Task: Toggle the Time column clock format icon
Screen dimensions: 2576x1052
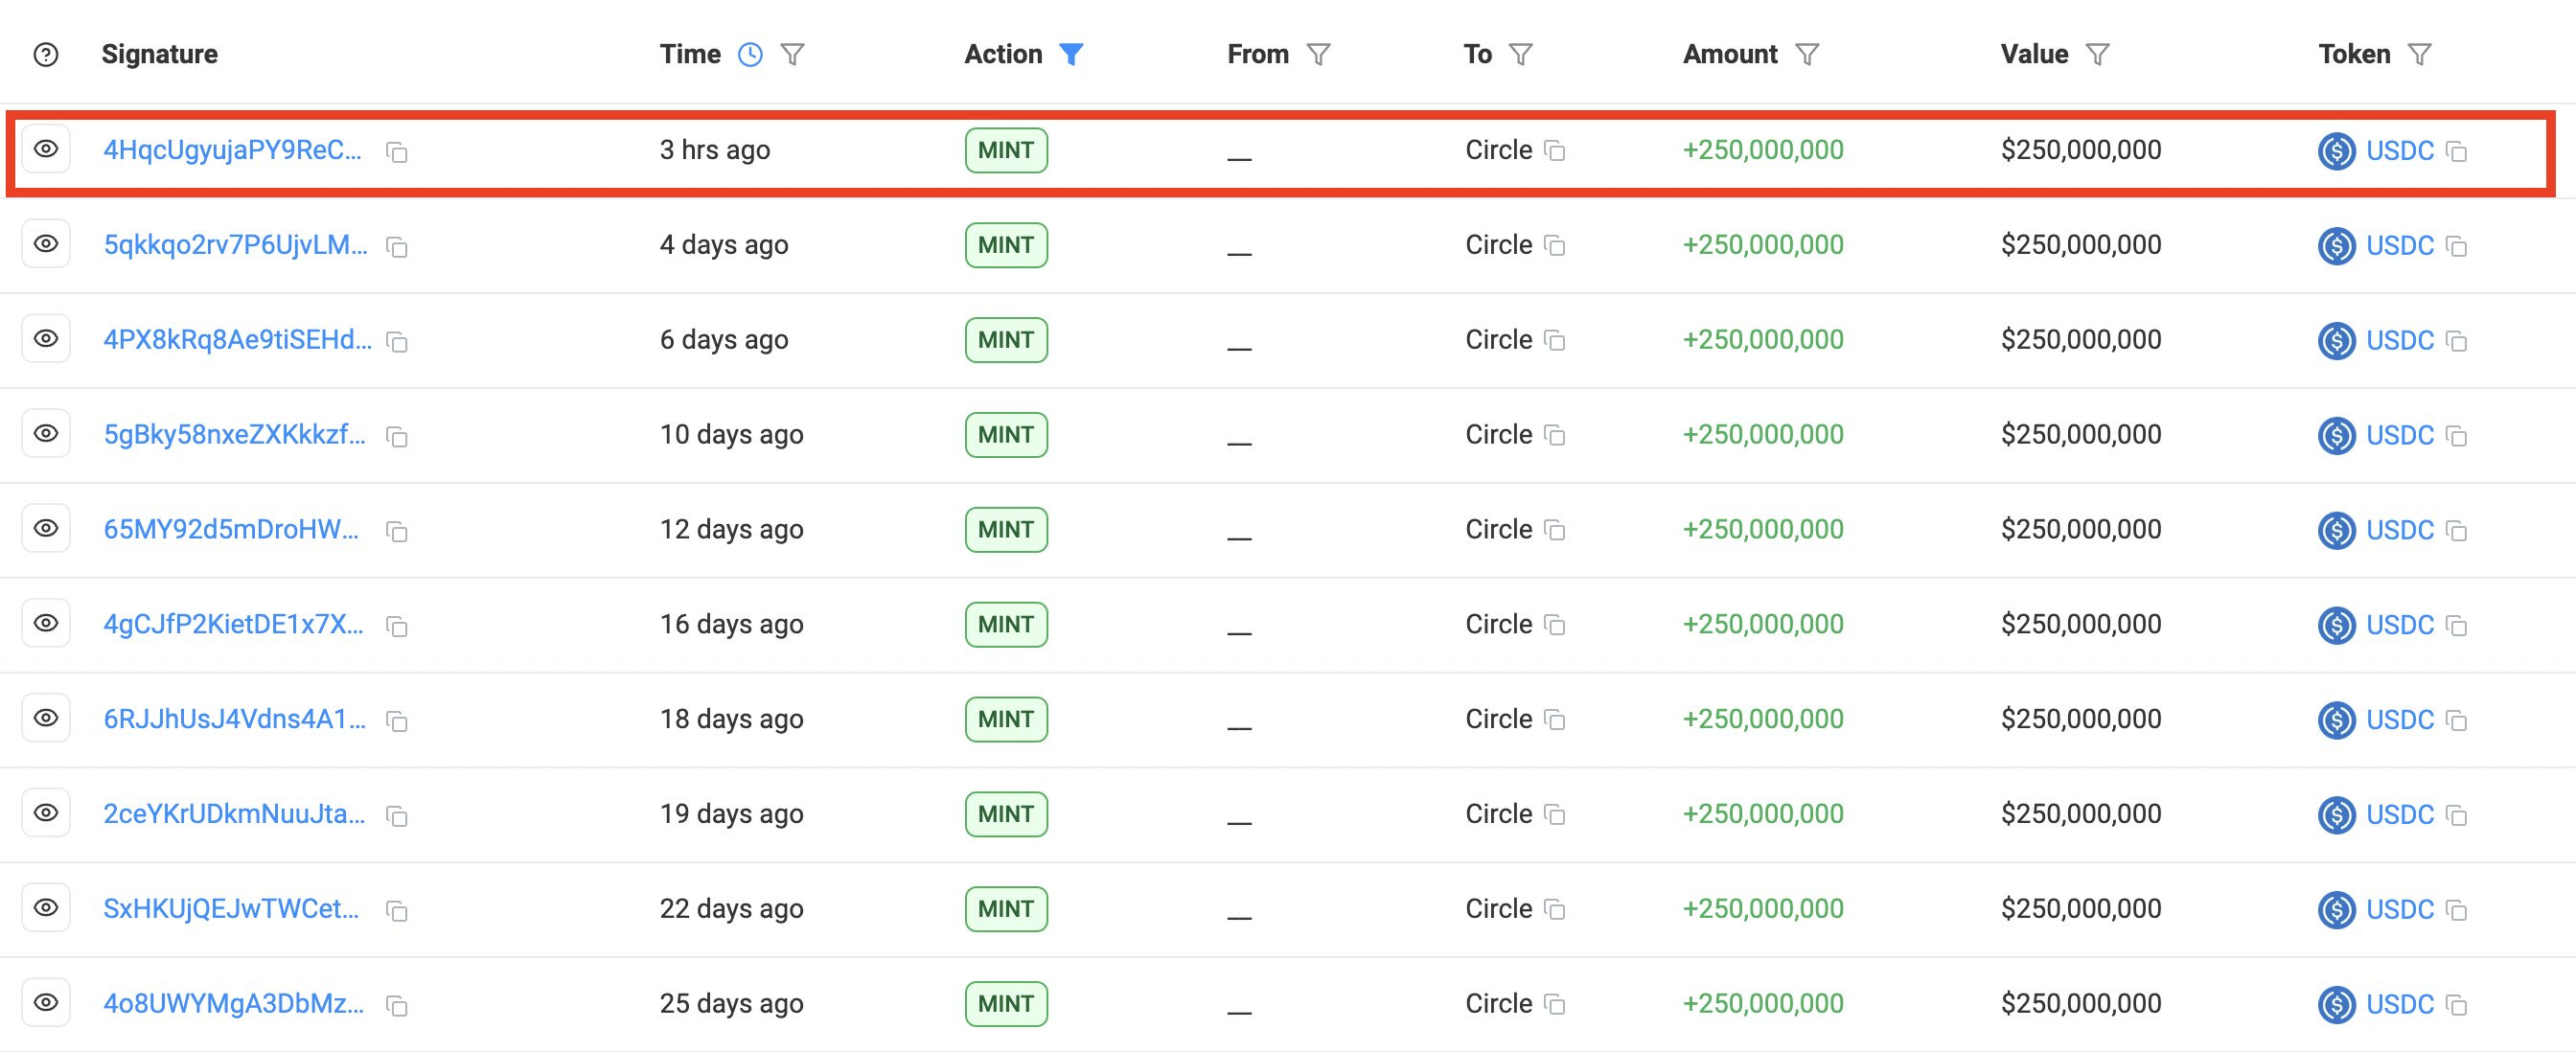Action: point(750,54)
